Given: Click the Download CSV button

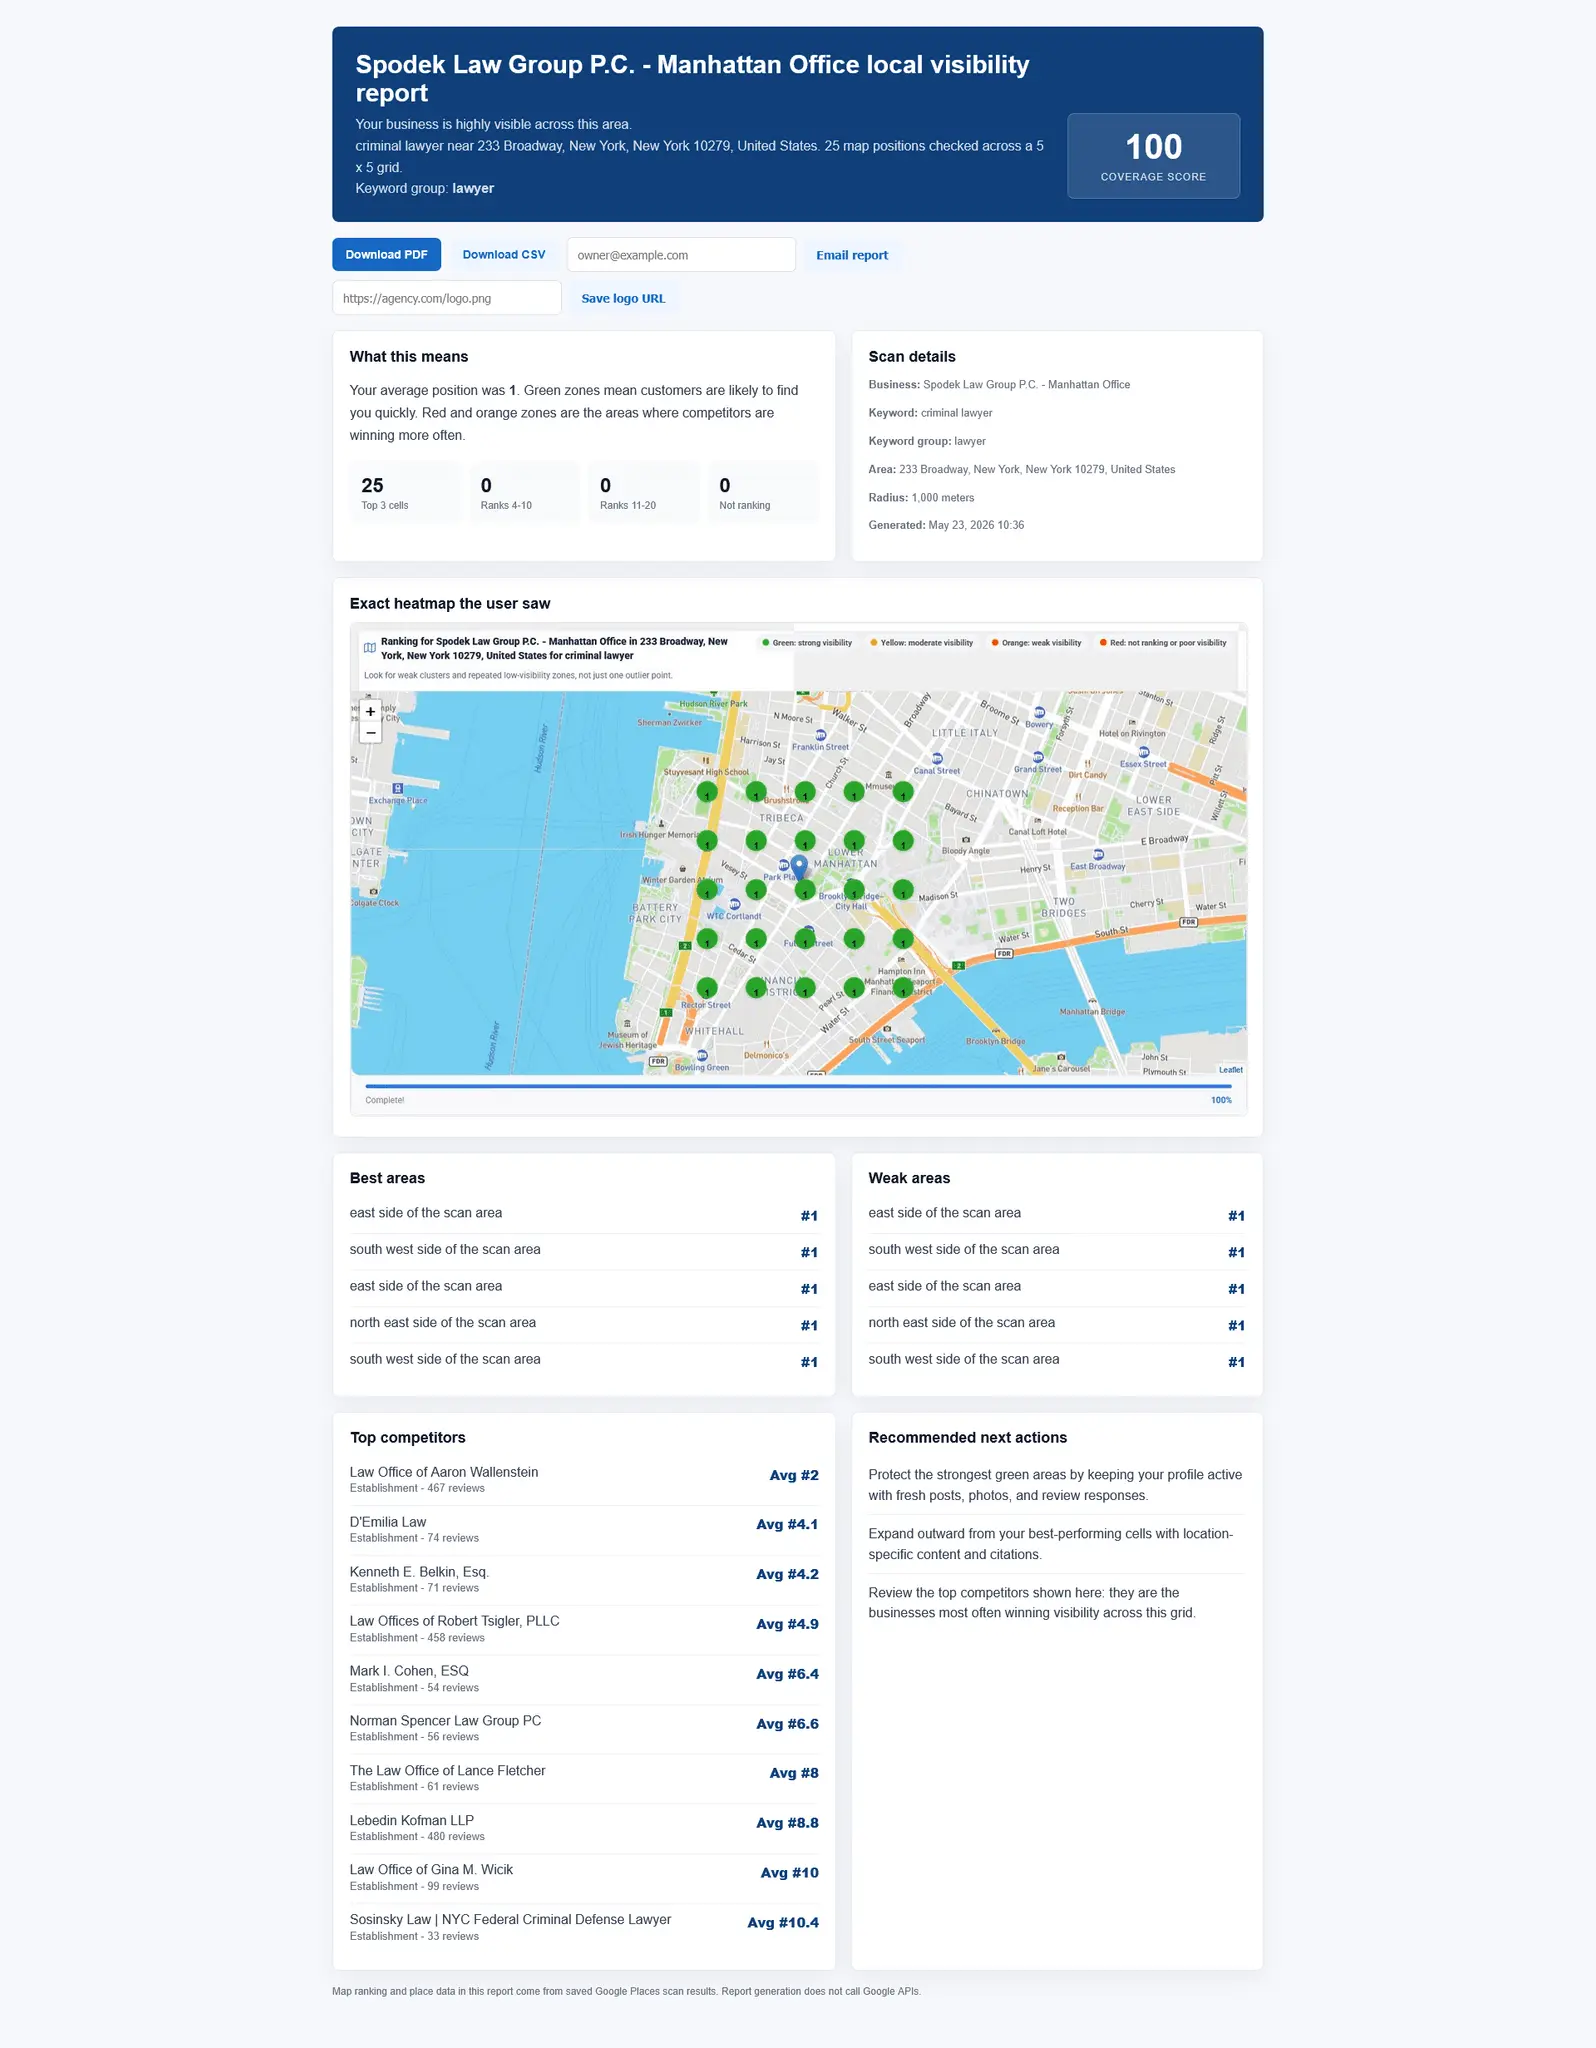Looking at the screenshot, I should (504, 255).
